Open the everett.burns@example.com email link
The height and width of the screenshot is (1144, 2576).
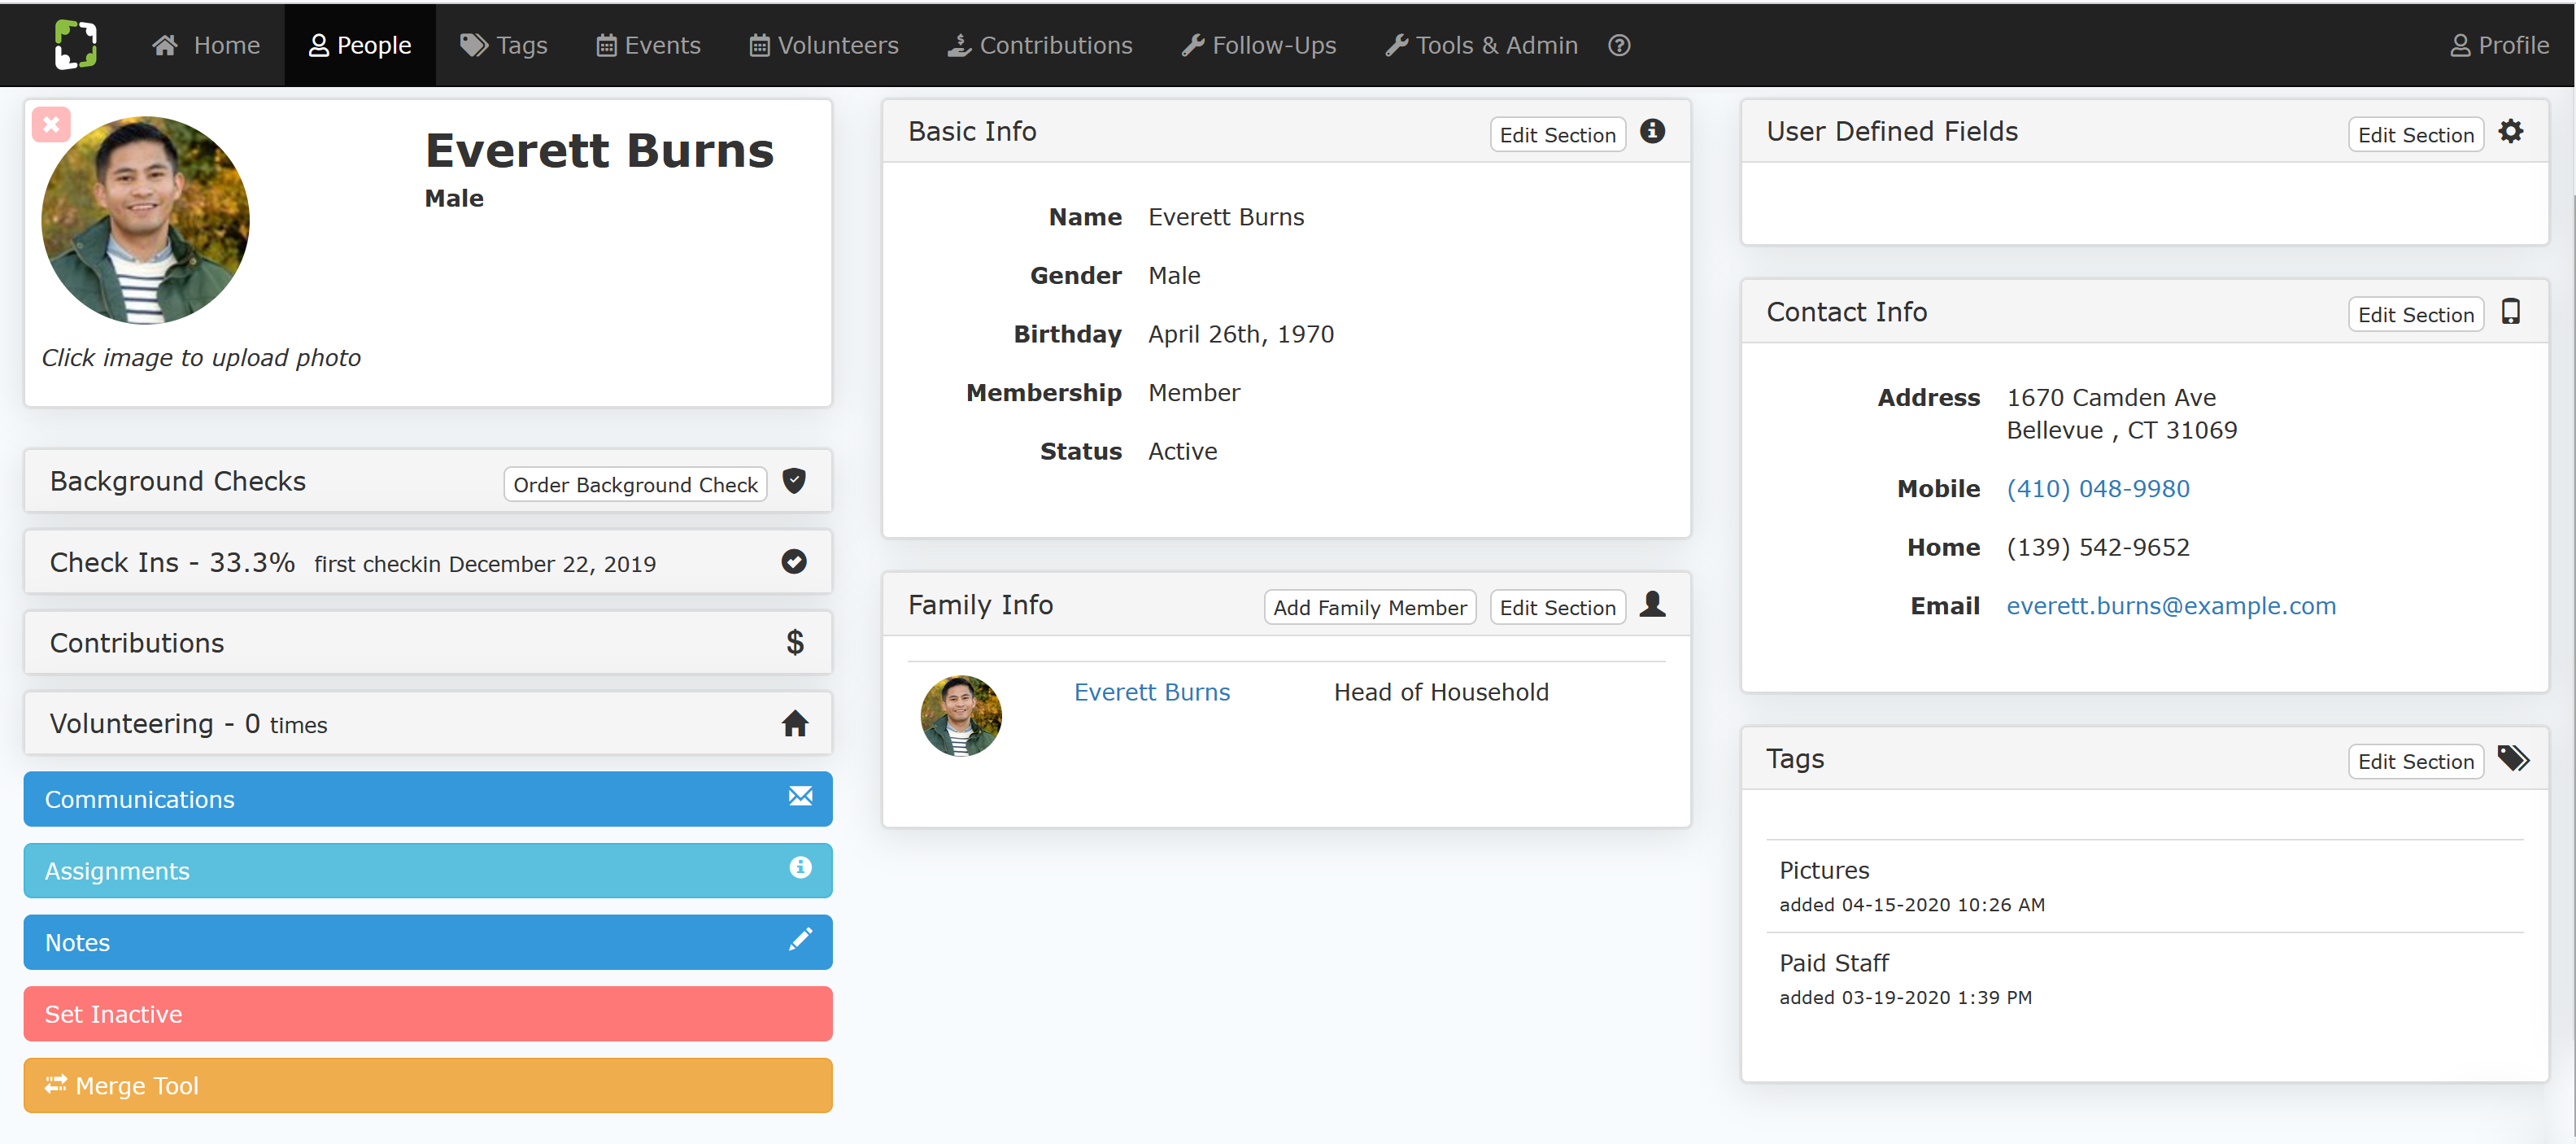(x=2171, y=606)
